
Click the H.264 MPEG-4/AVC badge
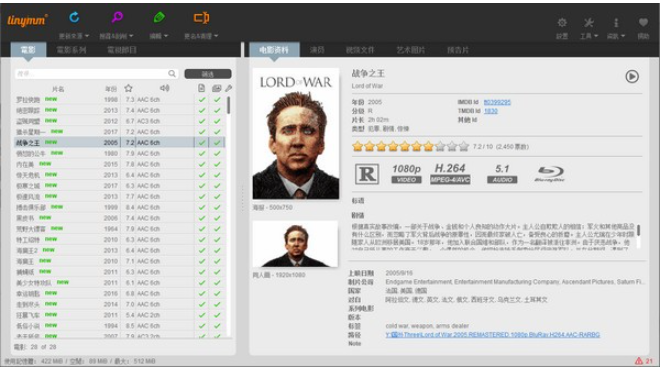(x=450, y=173)
